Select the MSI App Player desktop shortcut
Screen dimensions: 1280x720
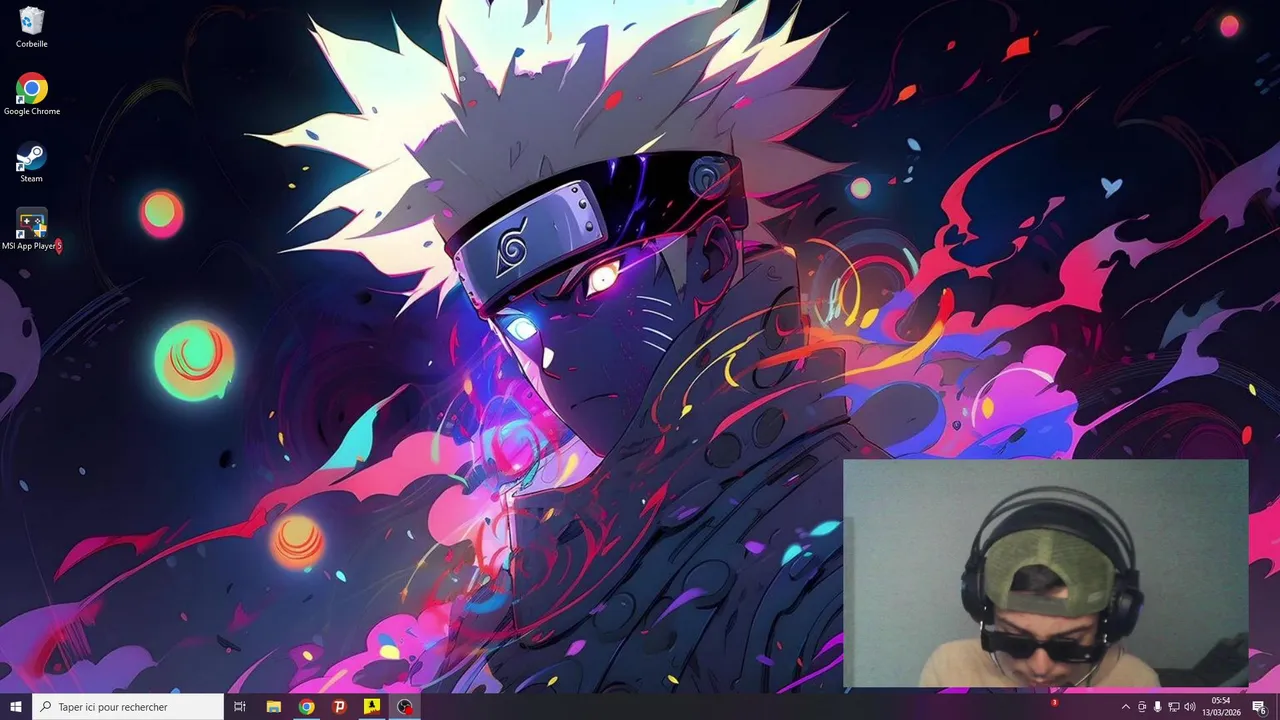(x=32, y=230)
